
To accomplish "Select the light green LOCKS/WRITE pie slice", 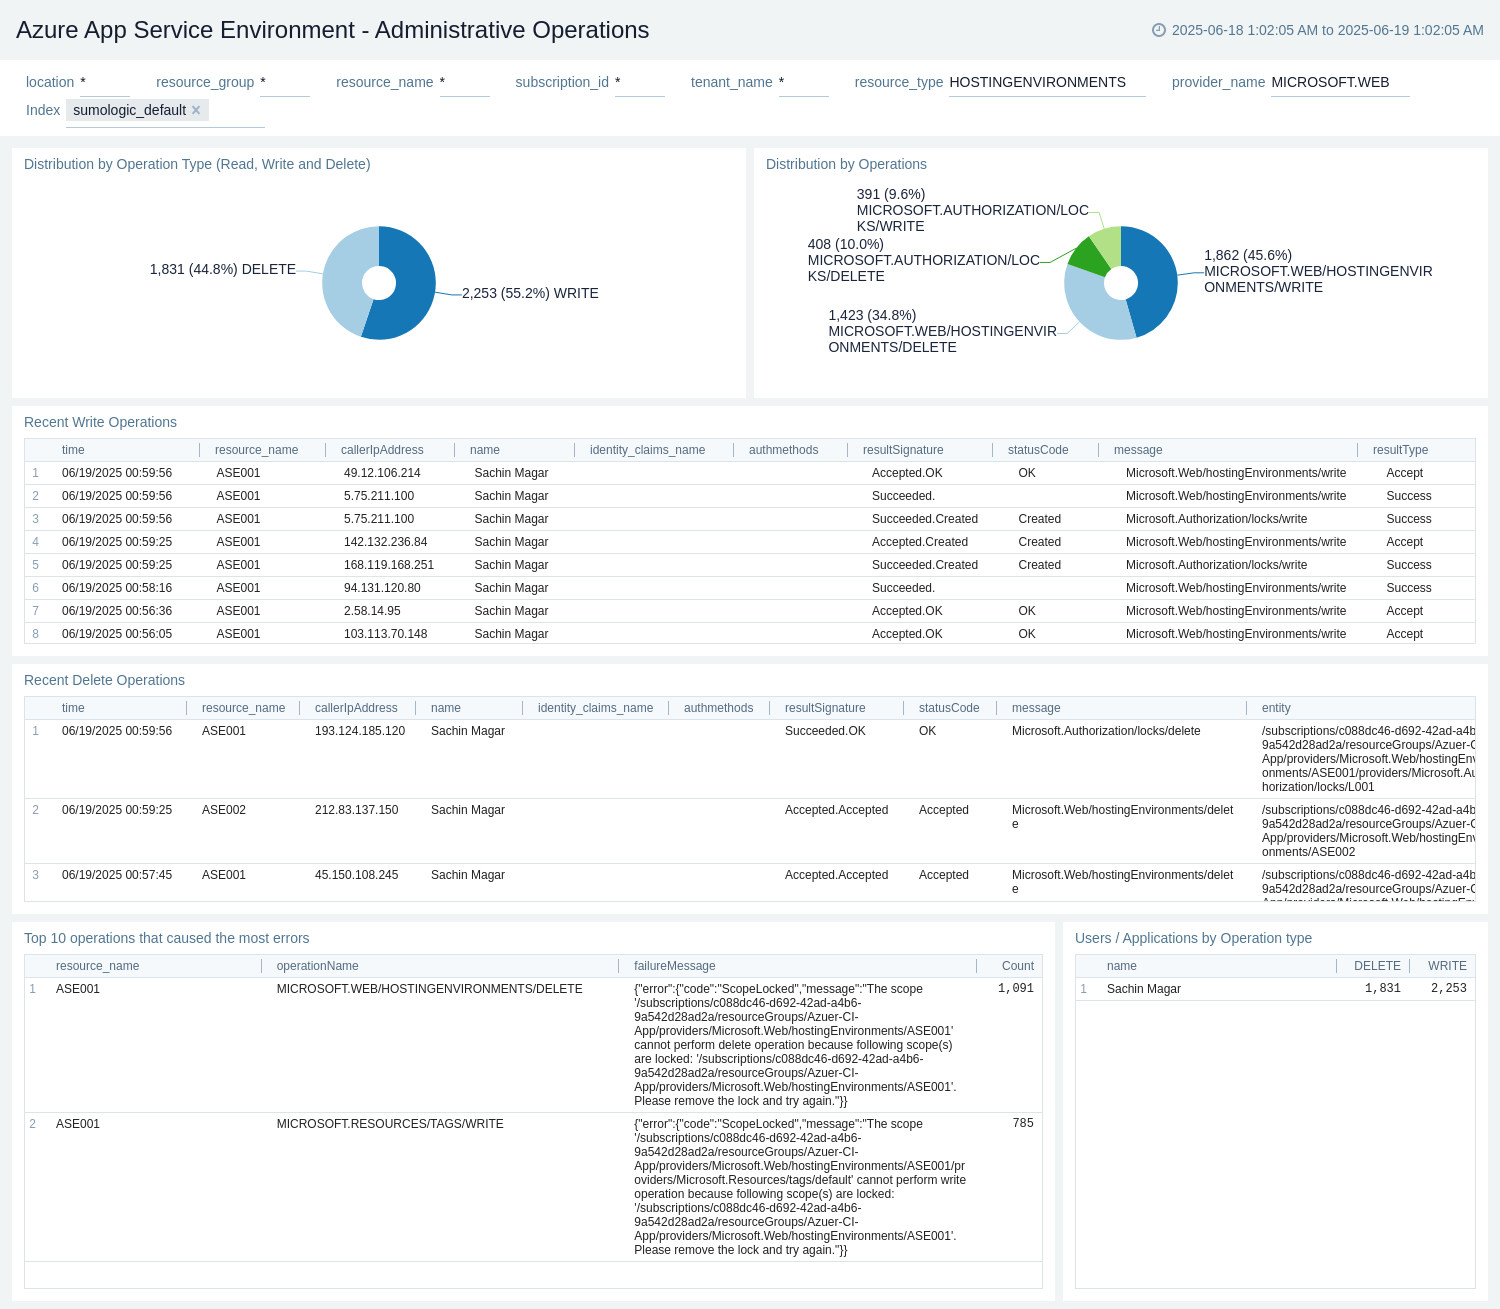I will [x=1108, y=244].
